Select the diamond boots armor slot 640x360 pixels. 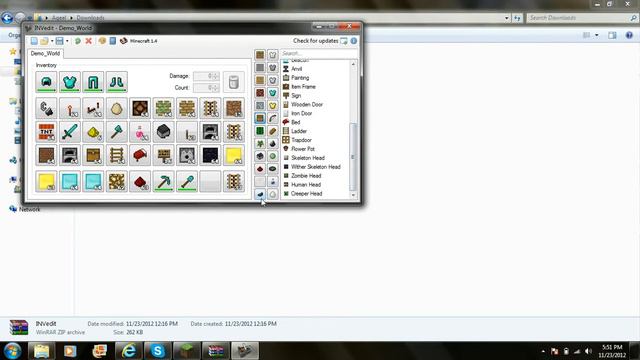point(117,82)
